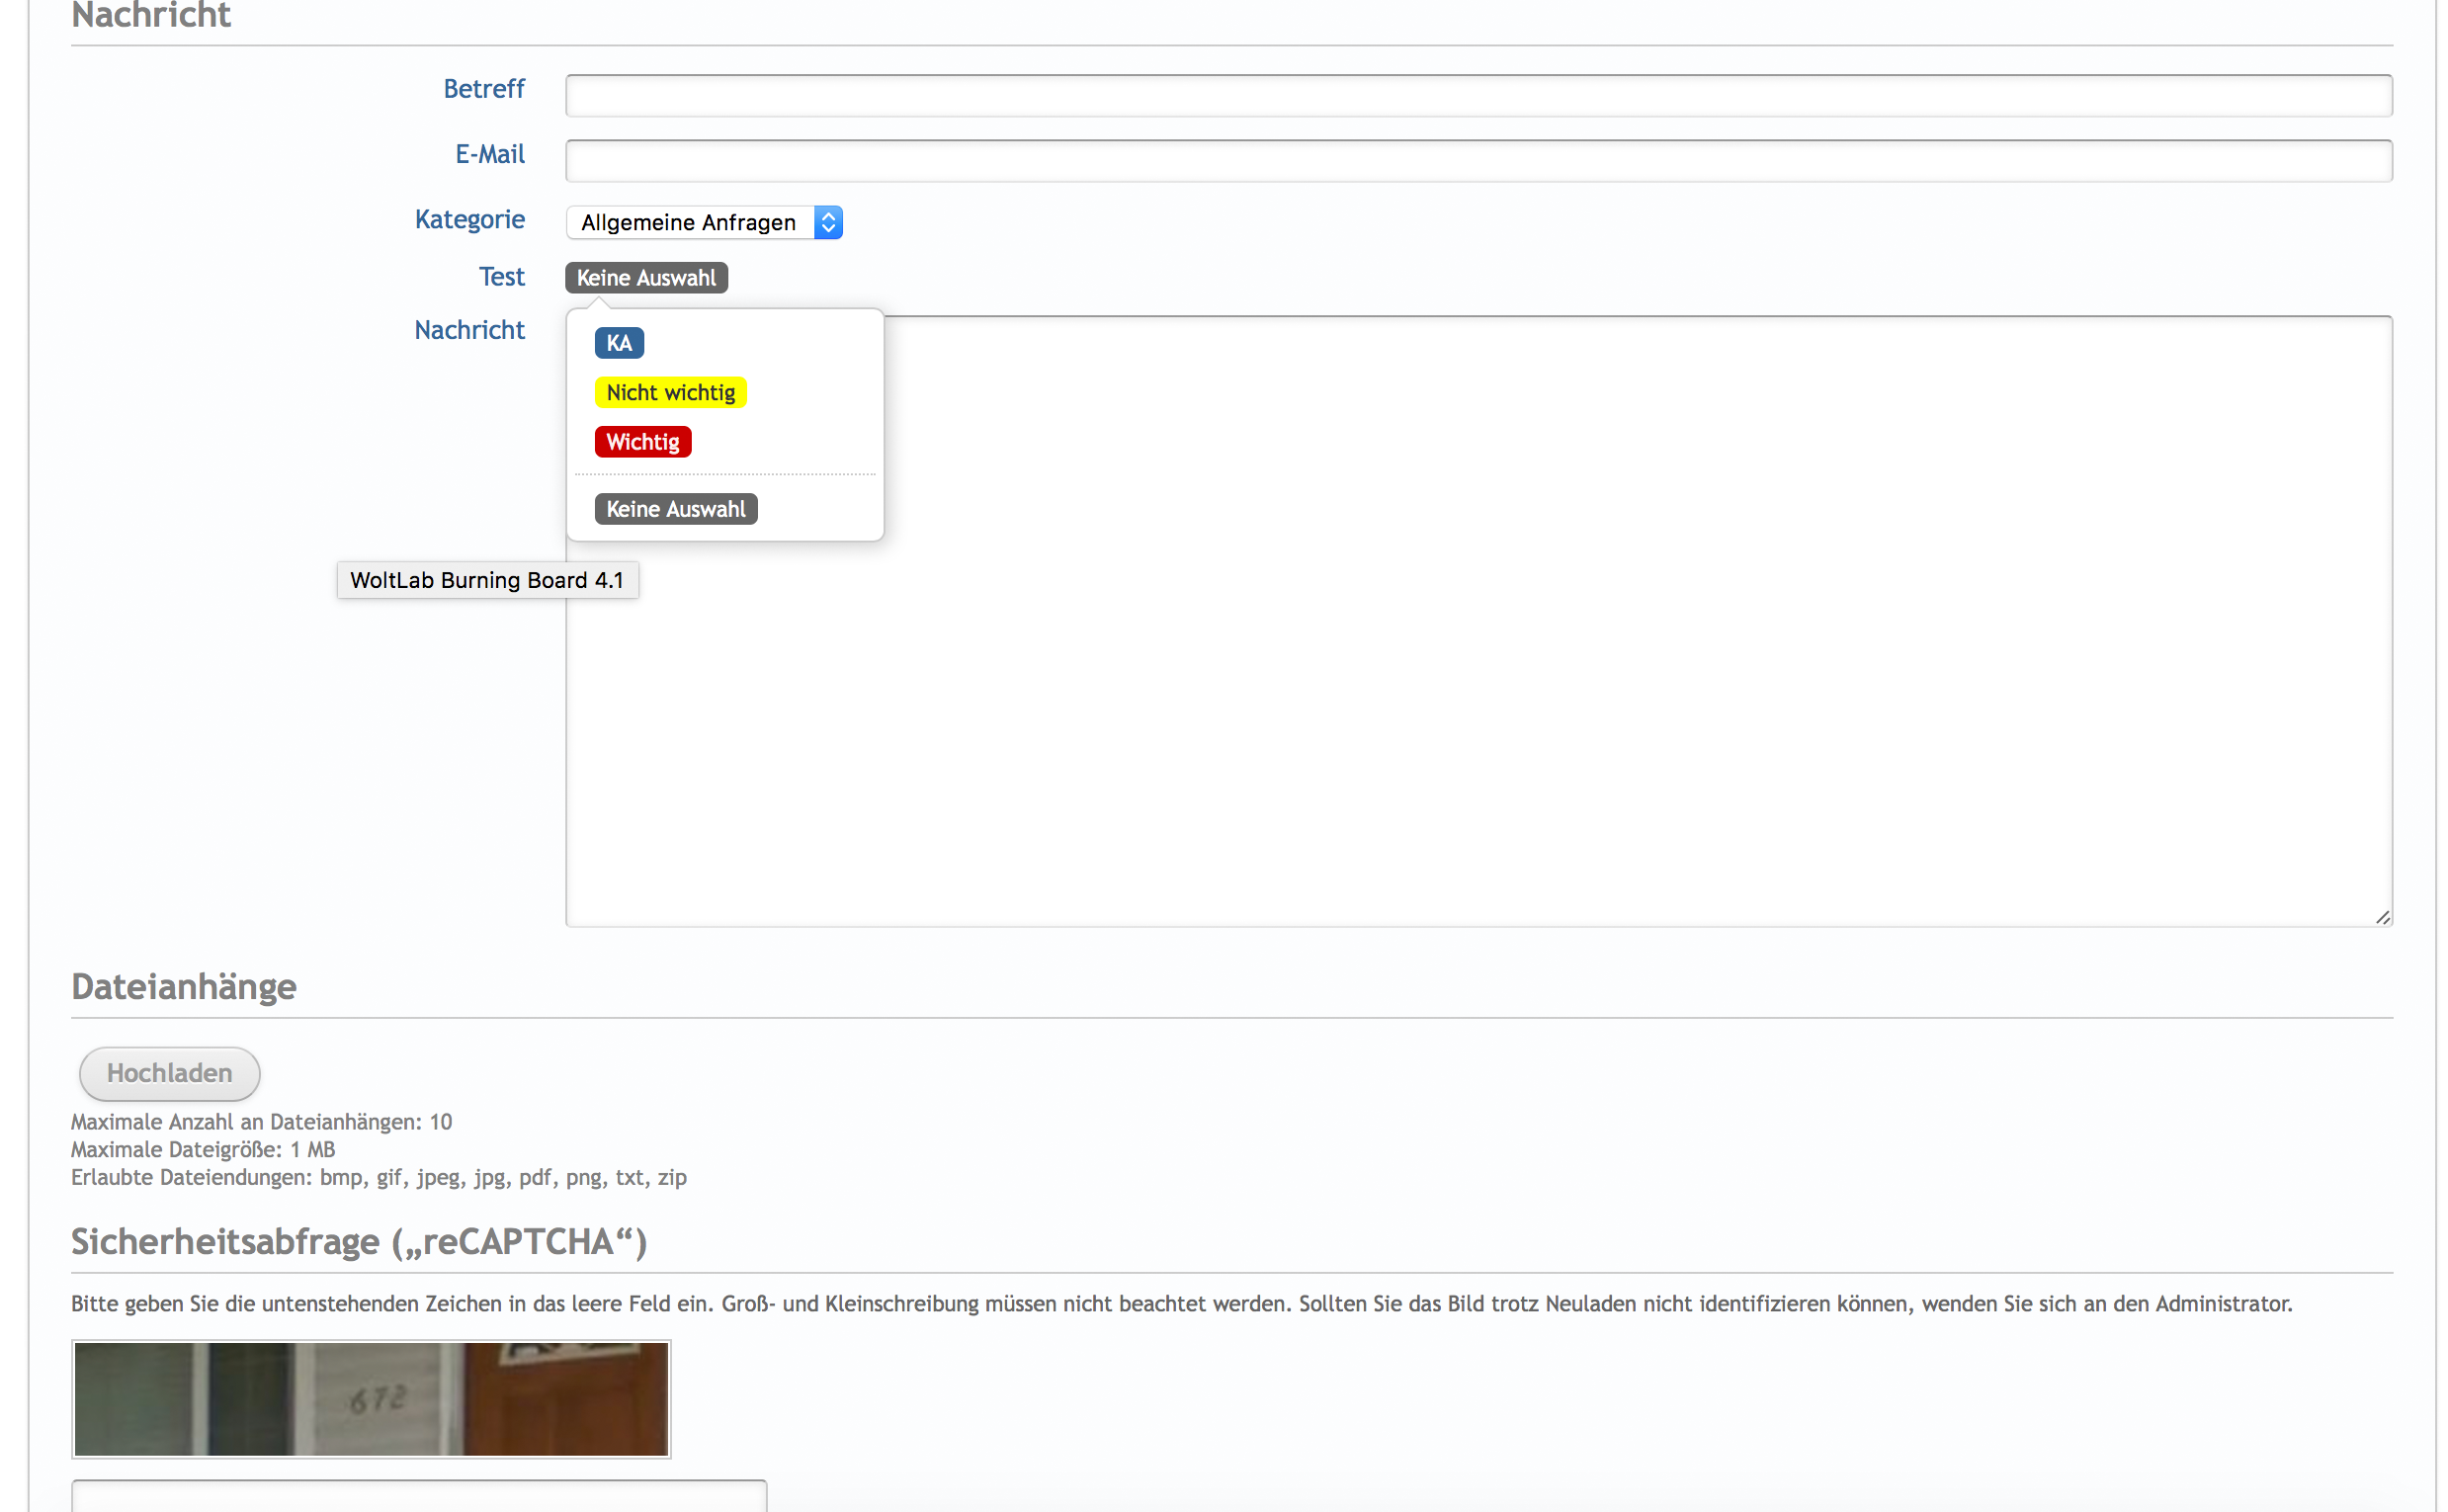This screenshot has width=2448, height=1512.
Task: Click the reCAPTCHA image showing 672
Action: coord(371,1399)
